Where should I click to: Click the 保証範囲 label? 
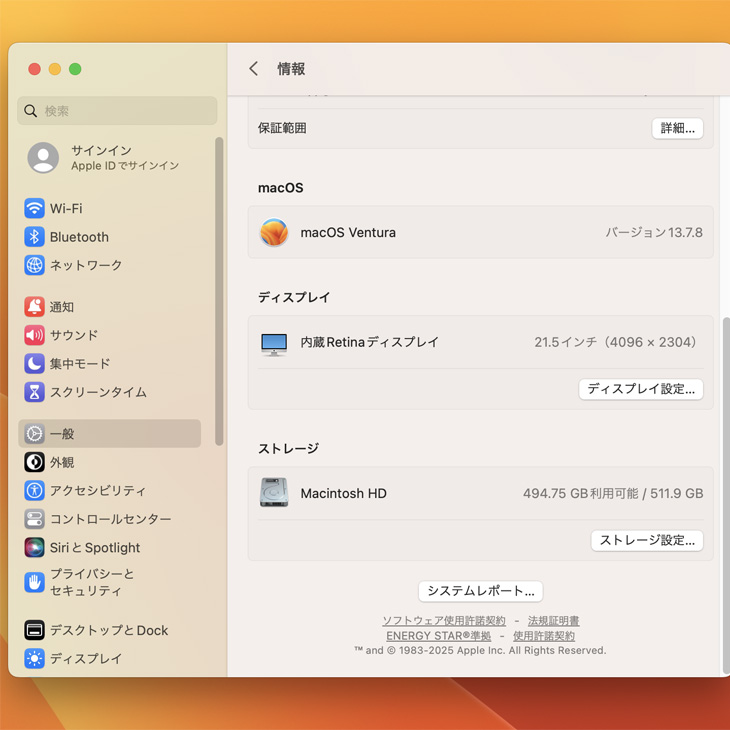point(282,128)
